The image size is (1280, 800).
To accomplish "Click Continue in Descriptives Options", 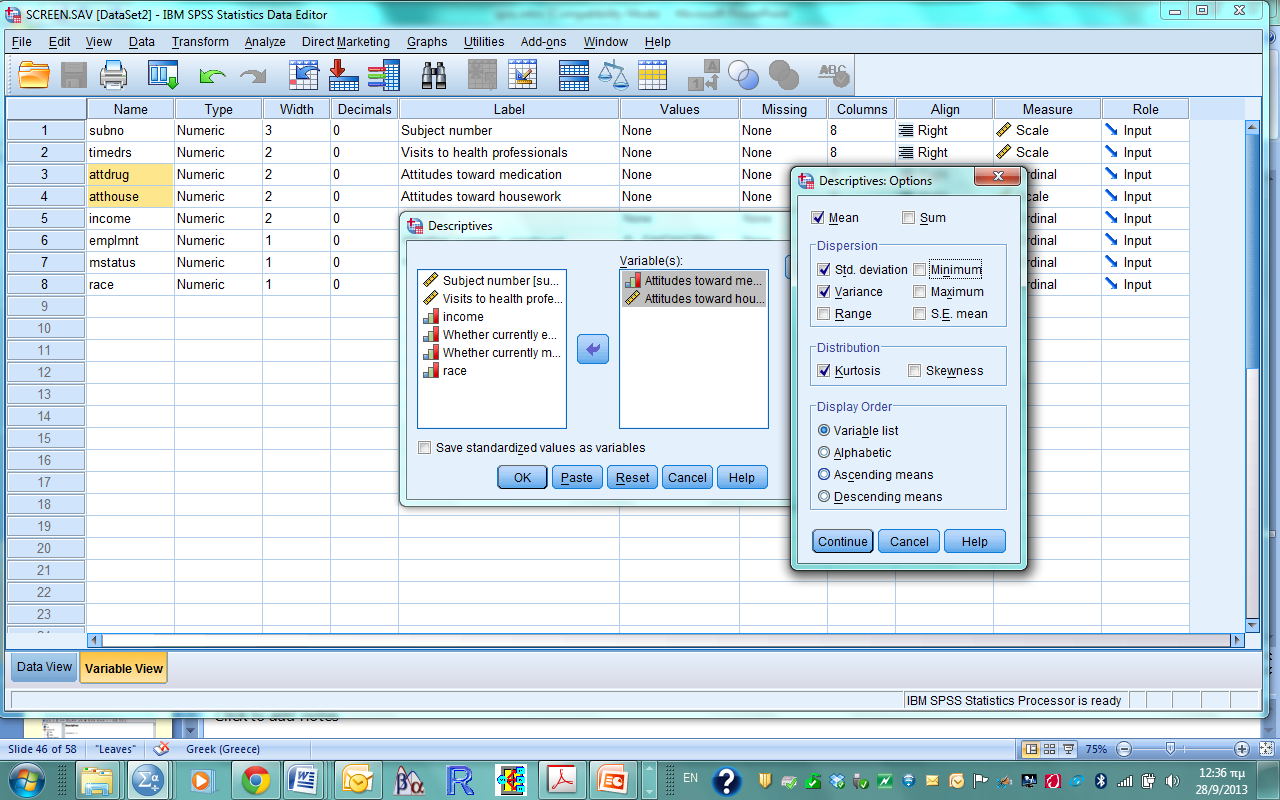I will (843, 541).
